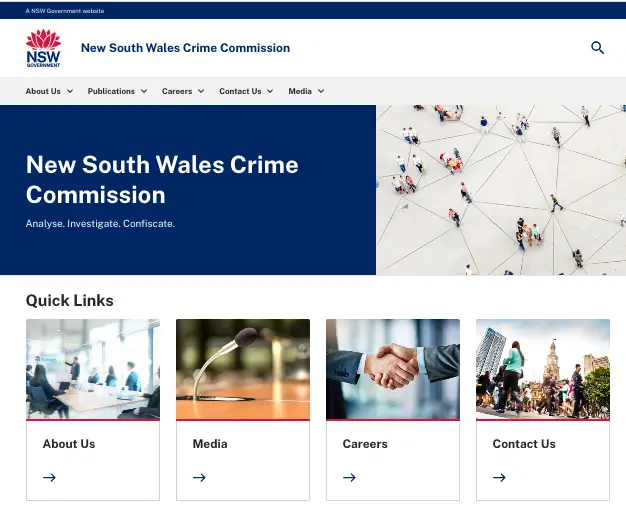Image resolution: width=626 pixels, height=518 pixels.
Task: Click the large hero heading New South Wales Crime Commission
Action: [x=162, y=180]
